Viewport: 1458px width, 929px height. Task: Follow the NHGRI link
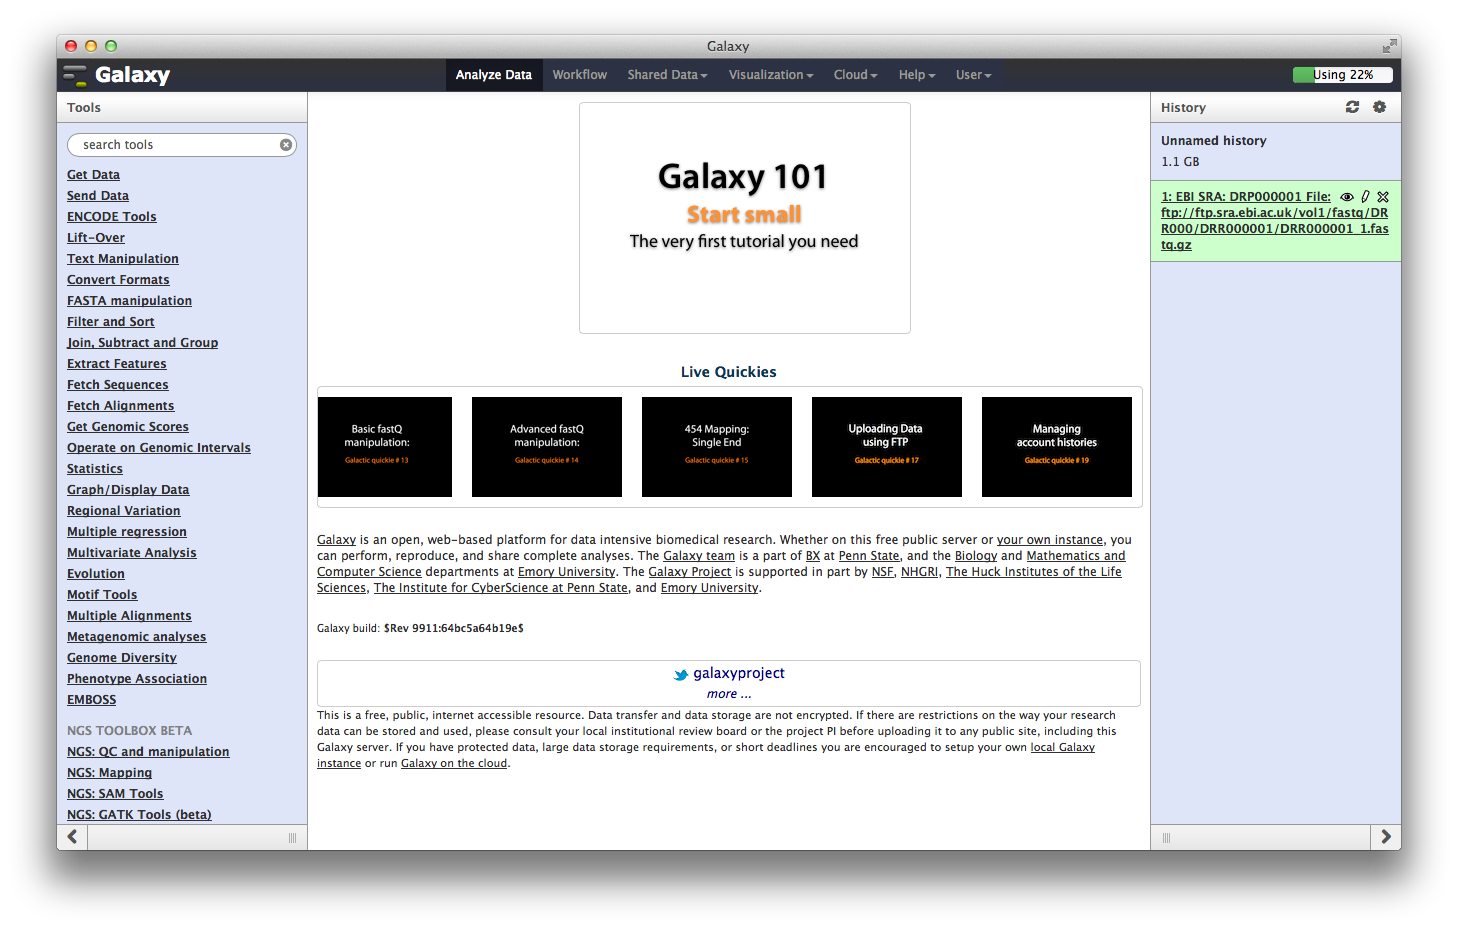(x=919, y=572)
